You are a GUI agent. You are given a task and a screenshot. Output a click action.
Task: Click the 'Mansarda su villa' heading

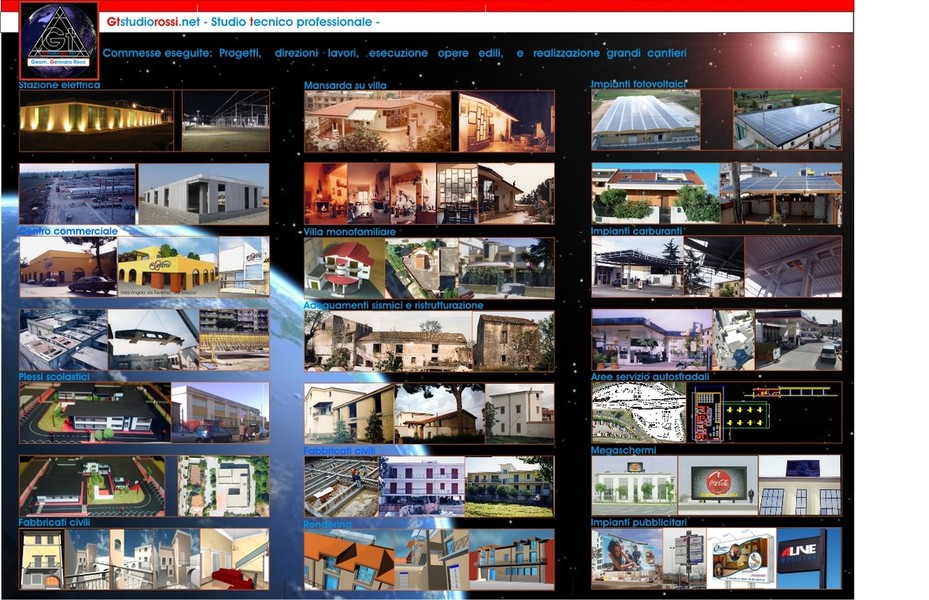coord(345,86)
